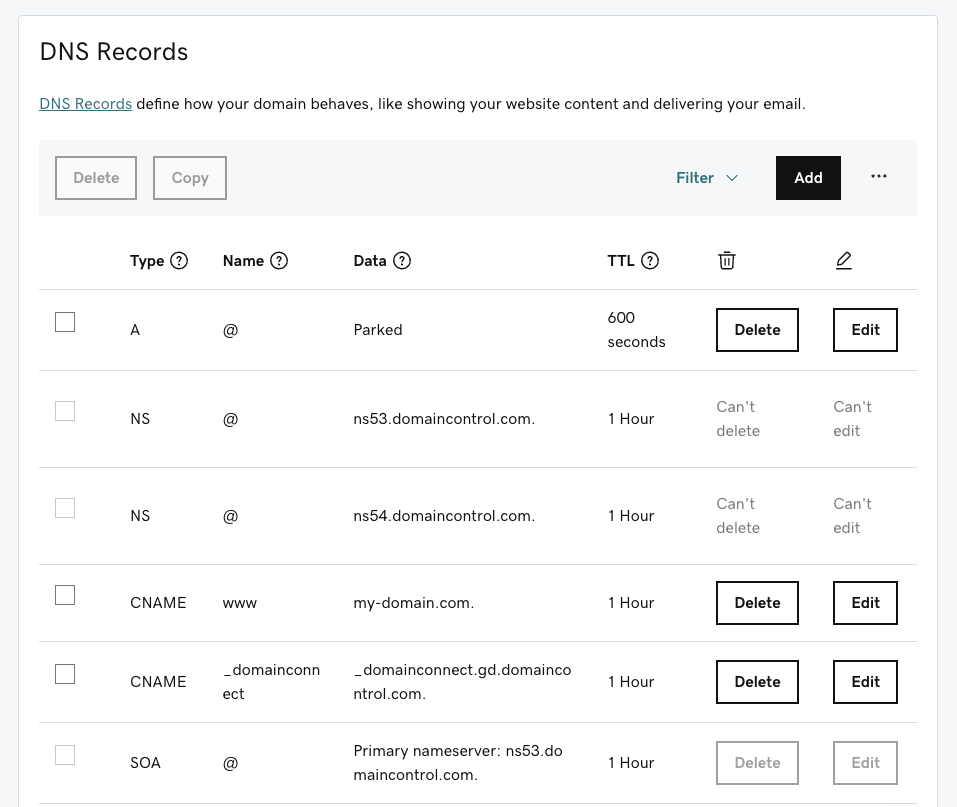Click the question mark next to Data
Screen dimensions: 957x807
[402, 261]
